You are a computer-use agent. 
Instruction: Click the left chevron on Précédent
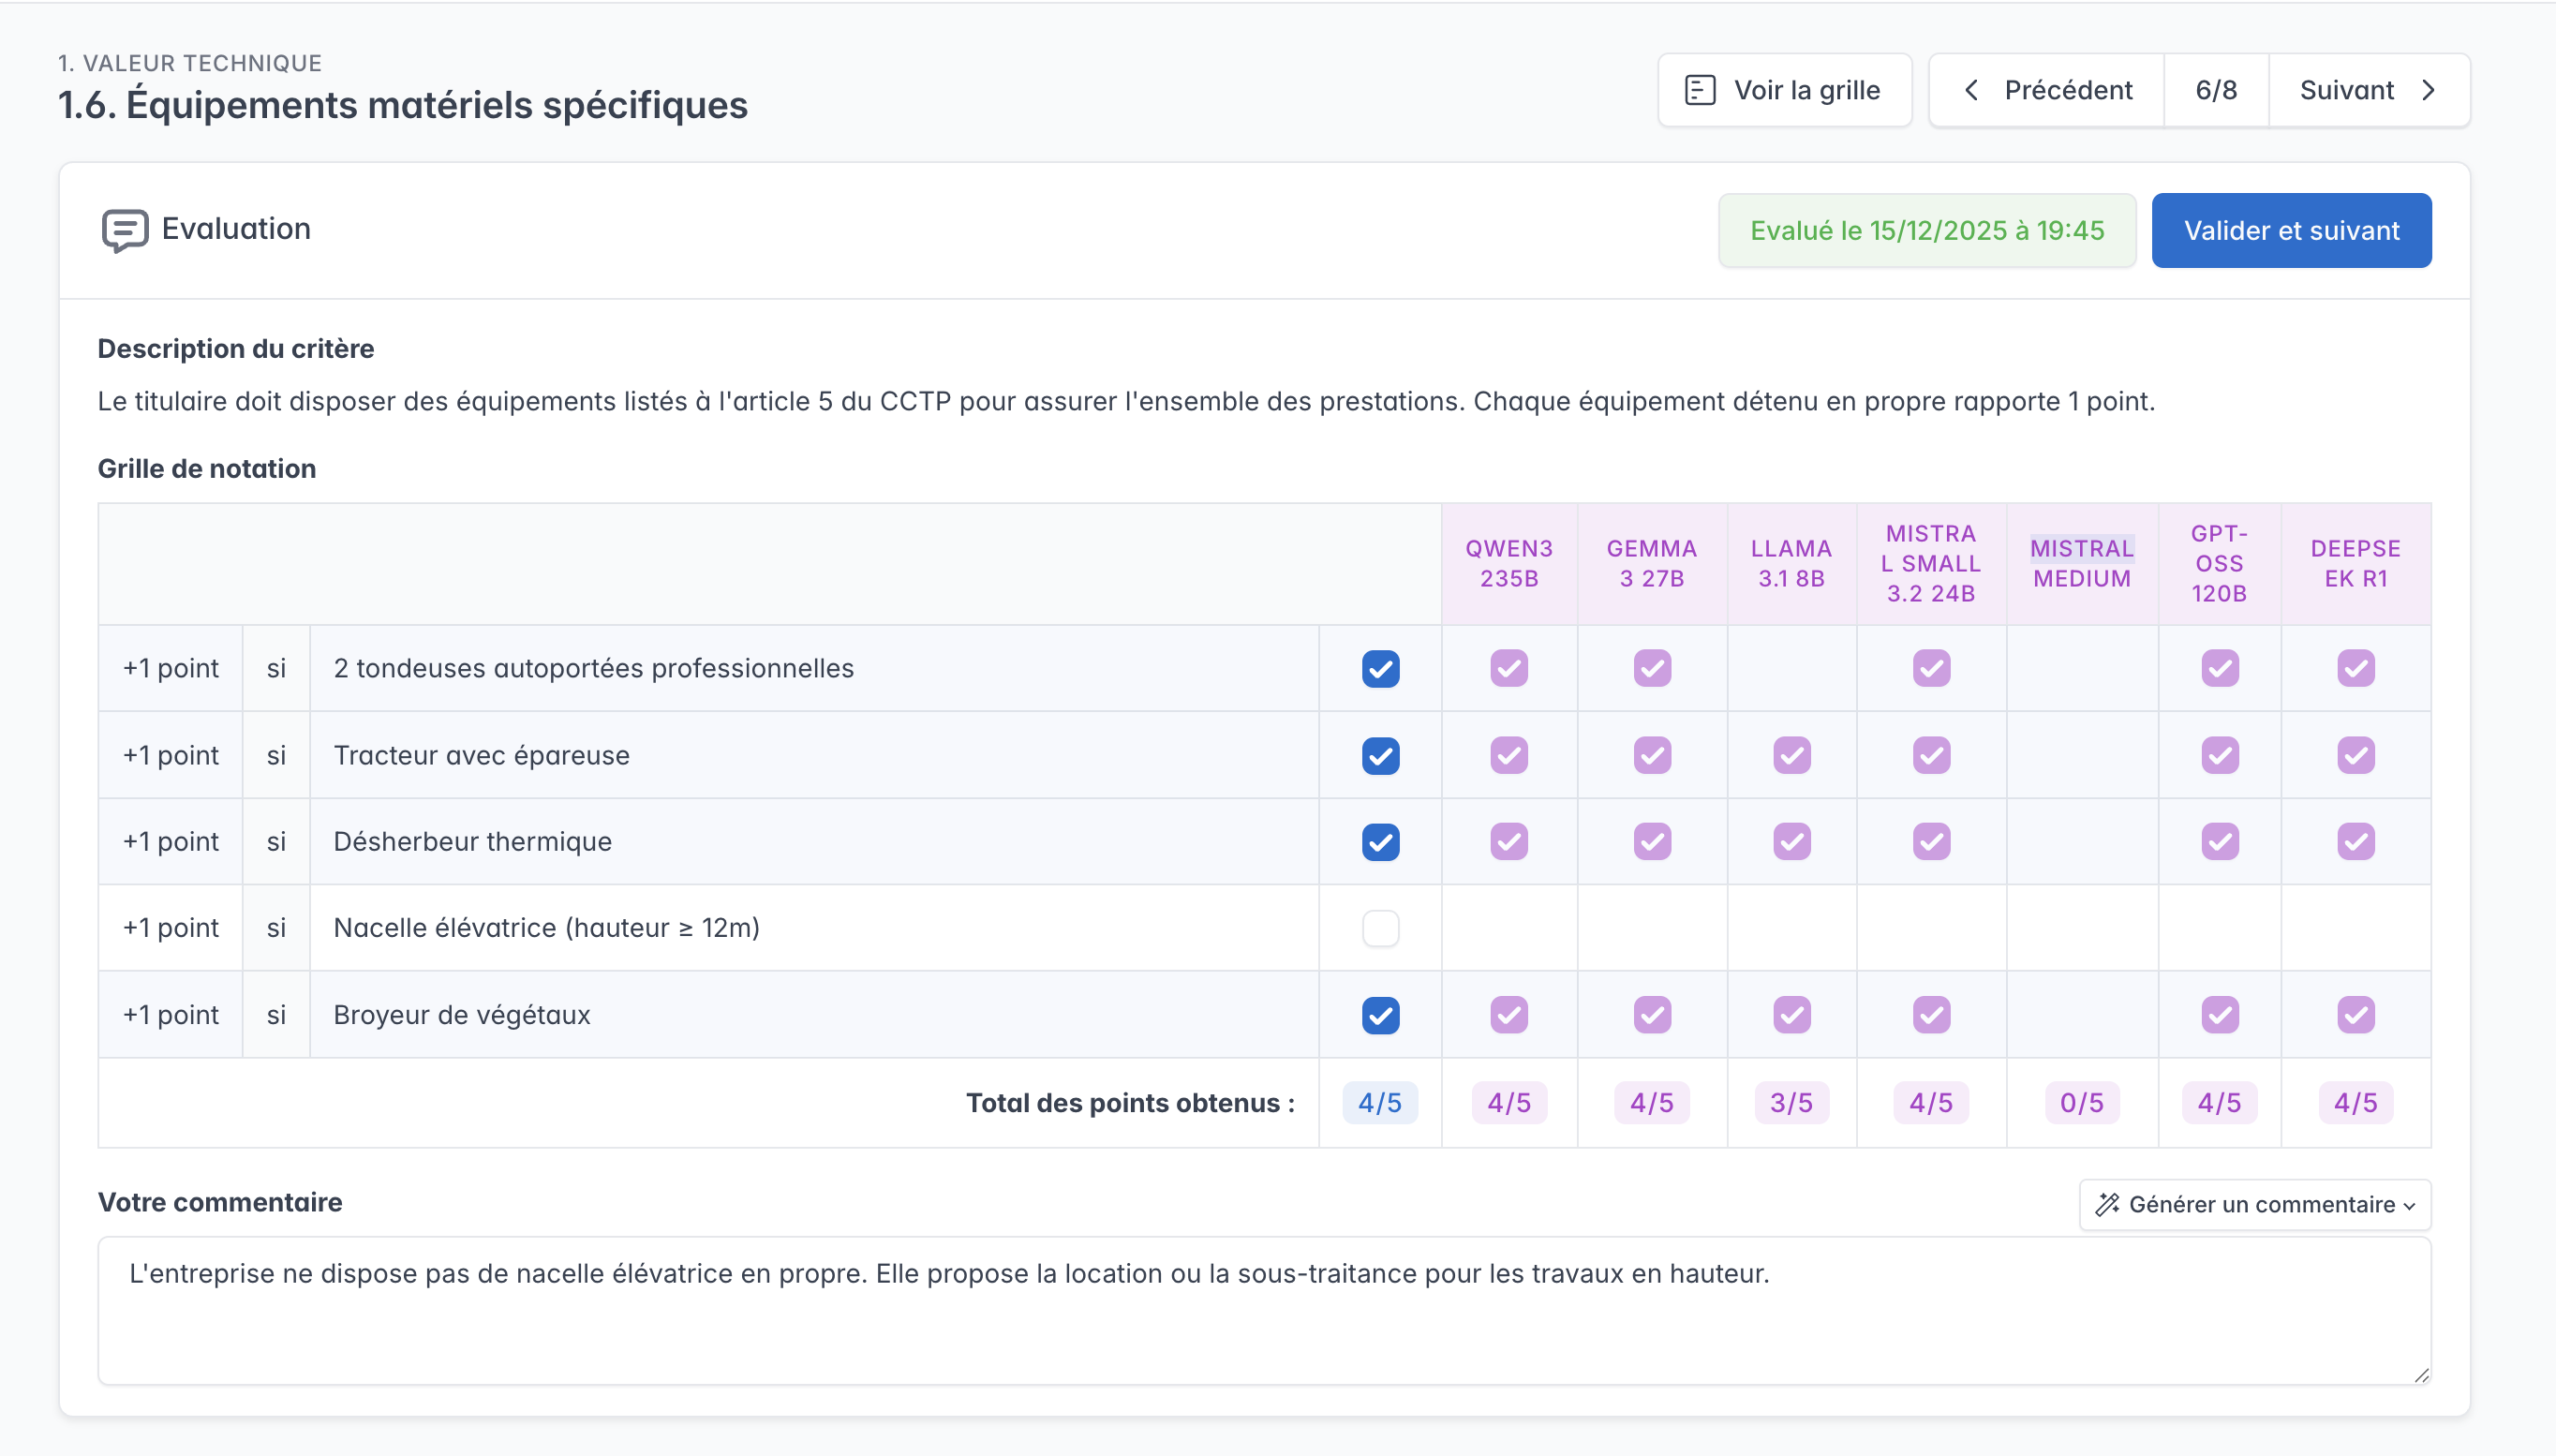1971,90
